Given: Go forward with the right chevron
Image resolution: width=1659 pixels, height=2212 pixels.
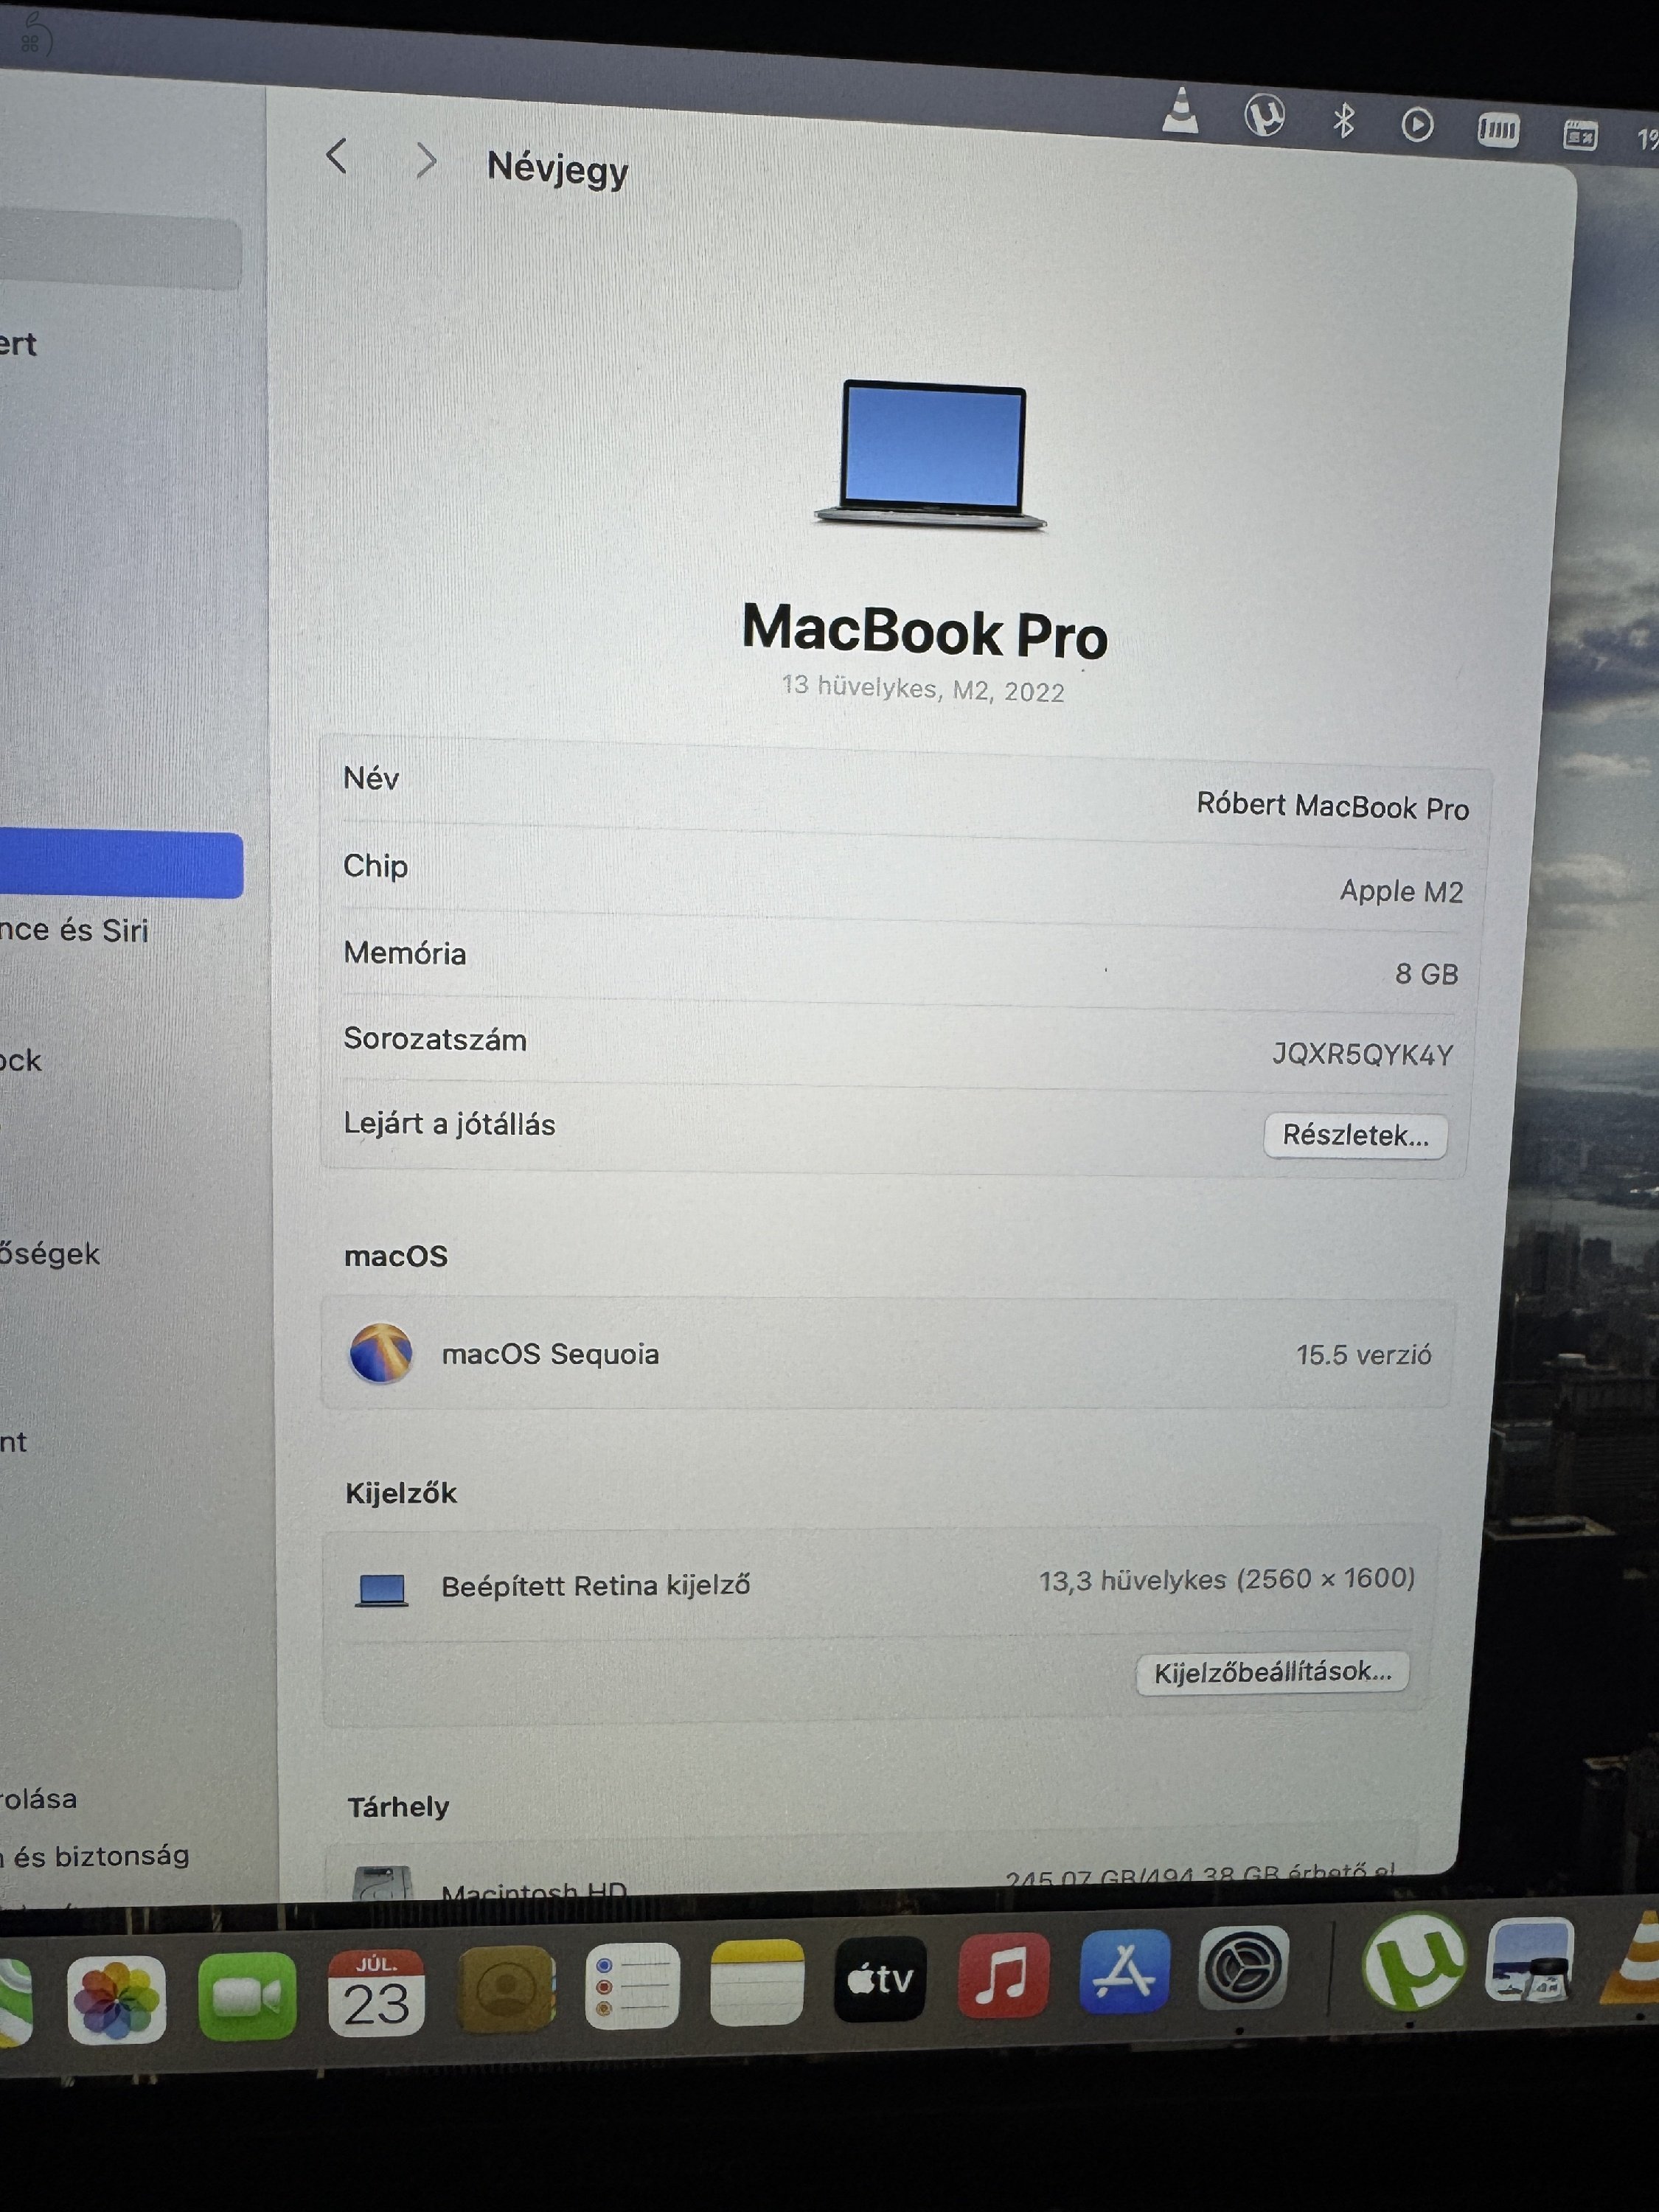Looking at the screenshot, I should point(426,159).
